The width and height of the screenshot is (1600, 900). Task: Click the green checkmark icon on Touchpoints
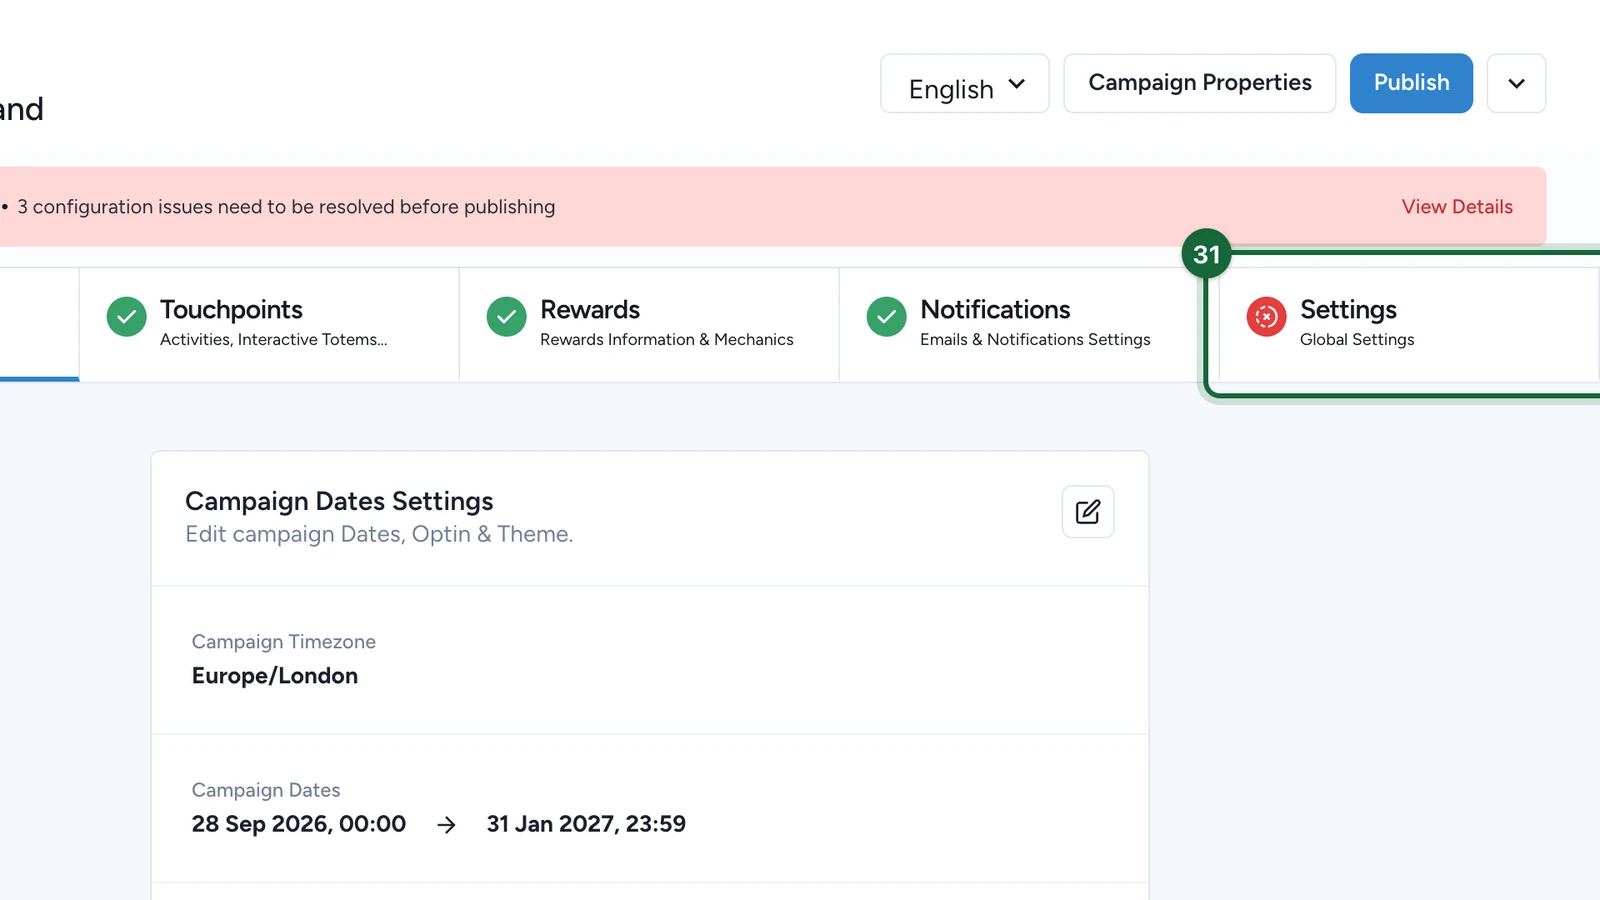(x=127, y=317)
